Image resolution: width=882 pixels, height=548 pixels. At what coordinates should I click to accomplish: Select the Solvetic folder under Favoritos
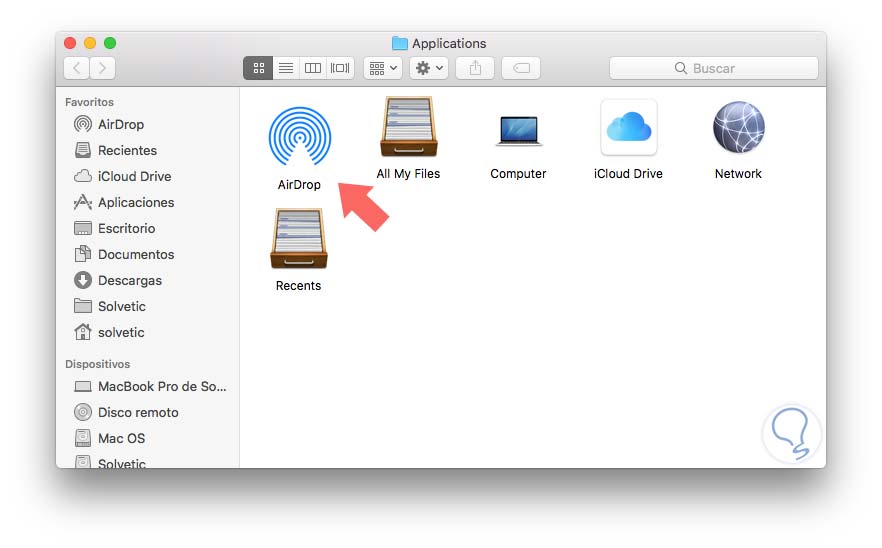(147, 306)
